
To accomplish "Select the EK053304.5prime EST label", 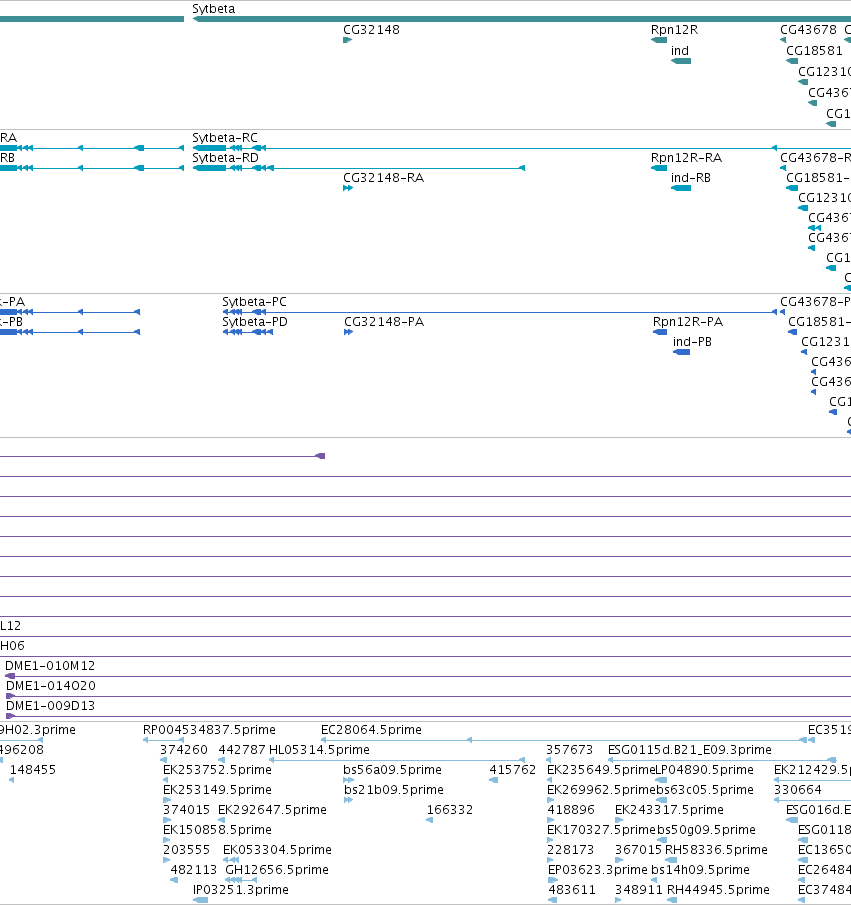I will click(x=277, y=850).
